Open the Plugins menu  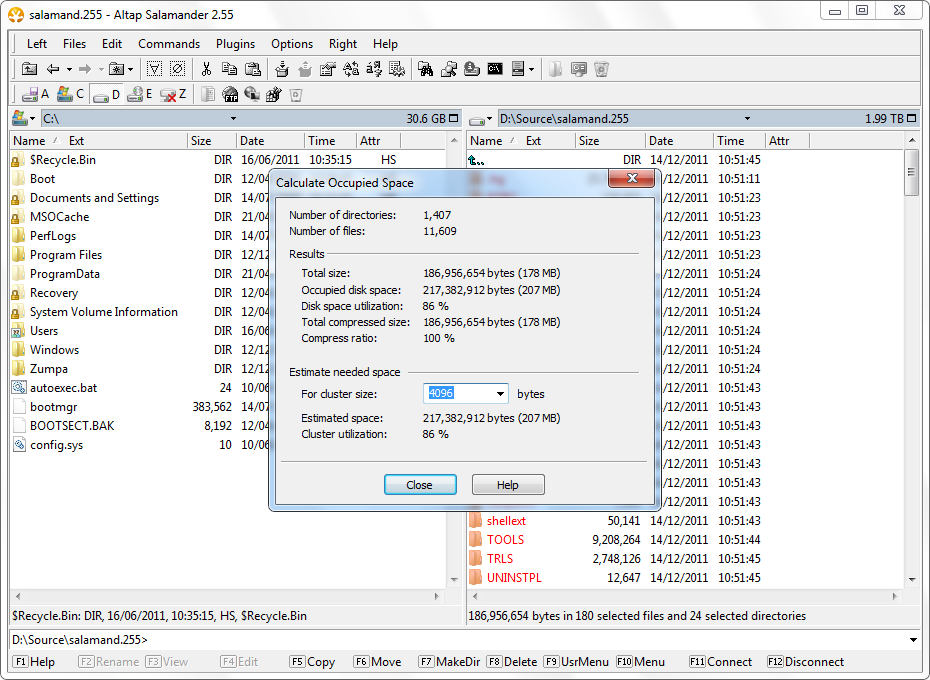(235, 44)
